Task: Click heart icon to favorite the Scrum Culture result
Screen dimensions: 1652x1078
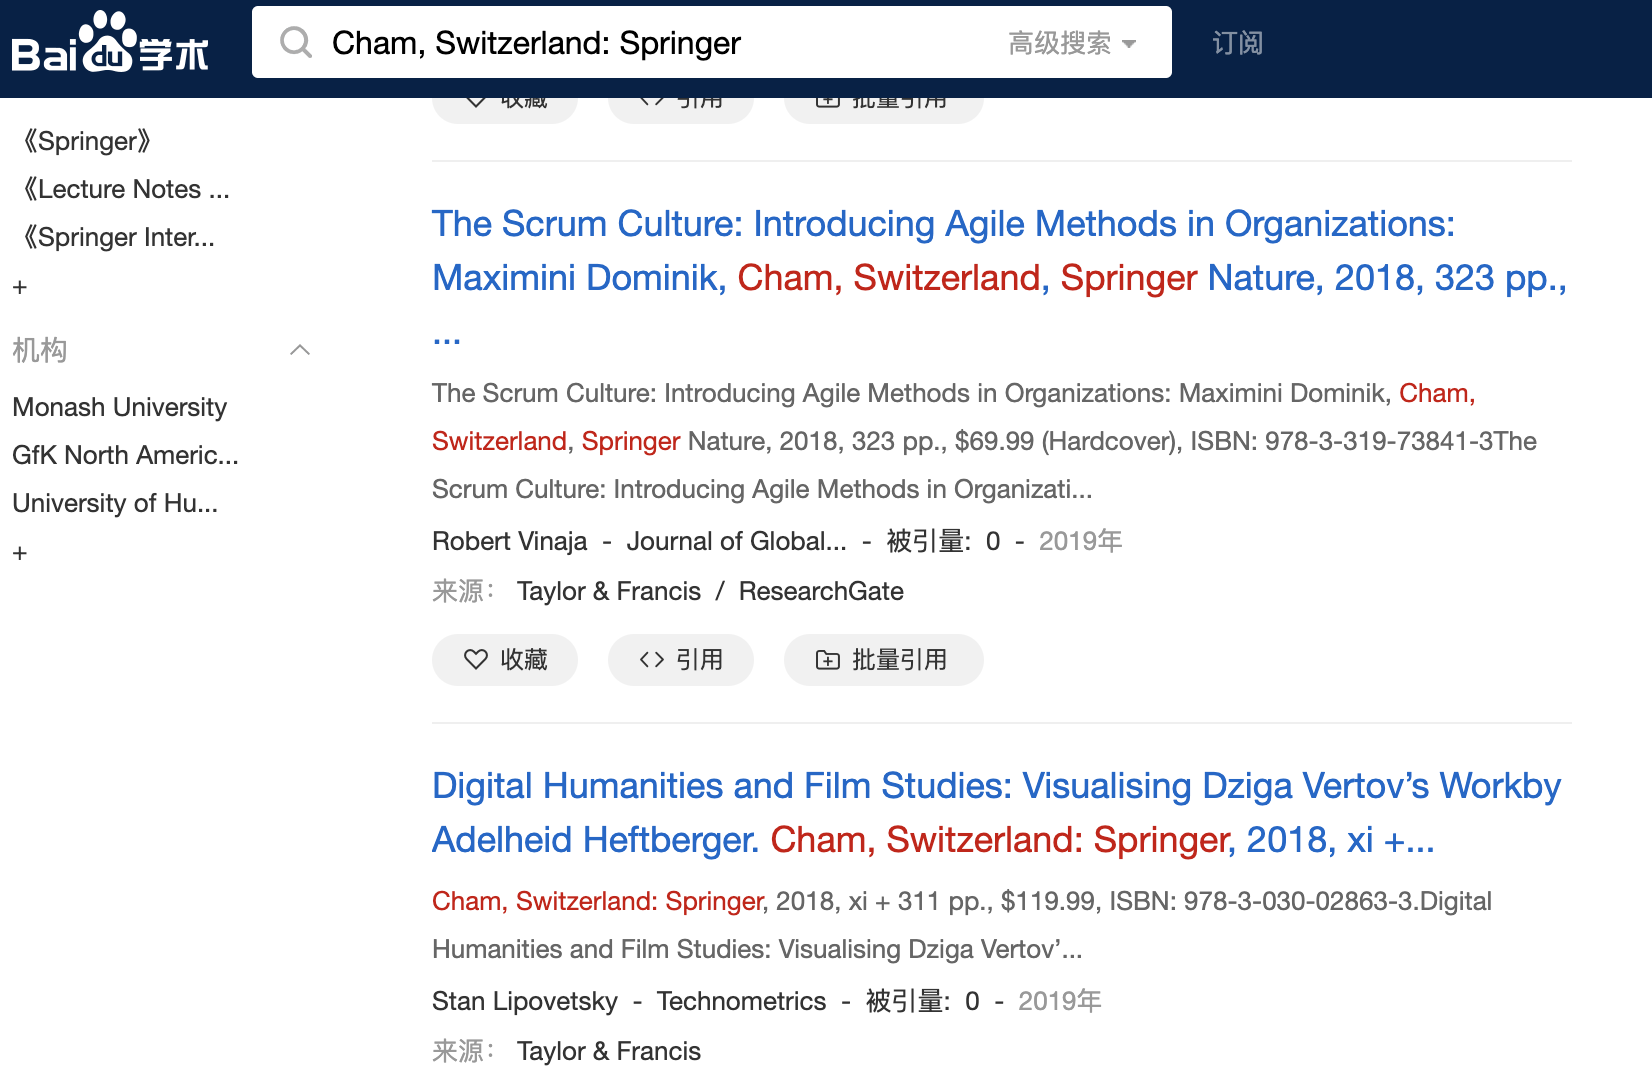Action: [474, 660]
